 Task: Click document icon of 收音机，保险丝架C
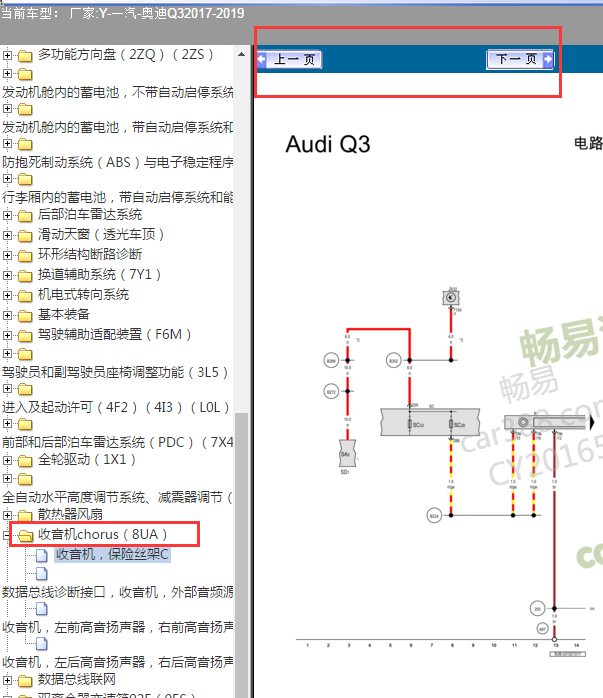pos(41,556)
